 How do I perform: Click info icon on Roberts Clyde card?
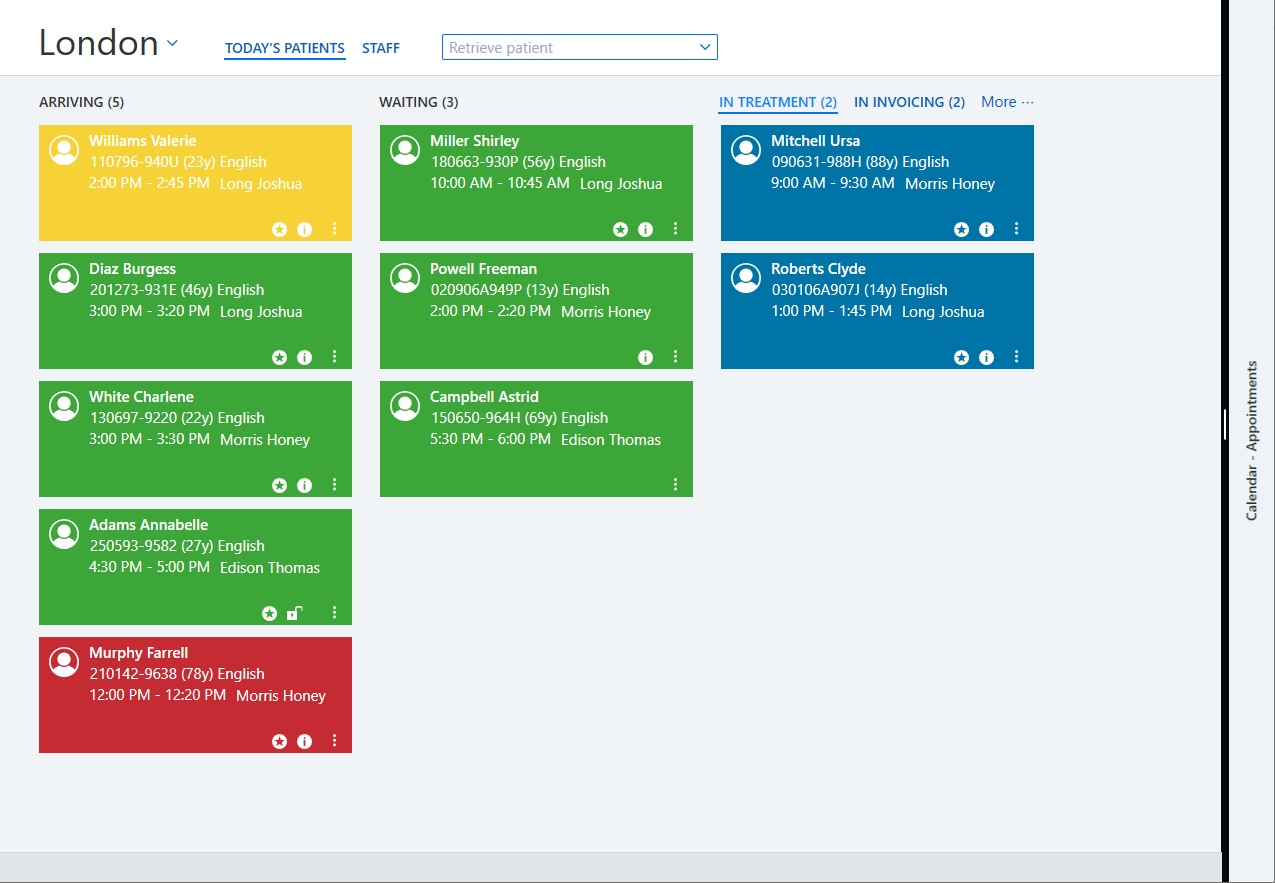[x=987, y=357]
